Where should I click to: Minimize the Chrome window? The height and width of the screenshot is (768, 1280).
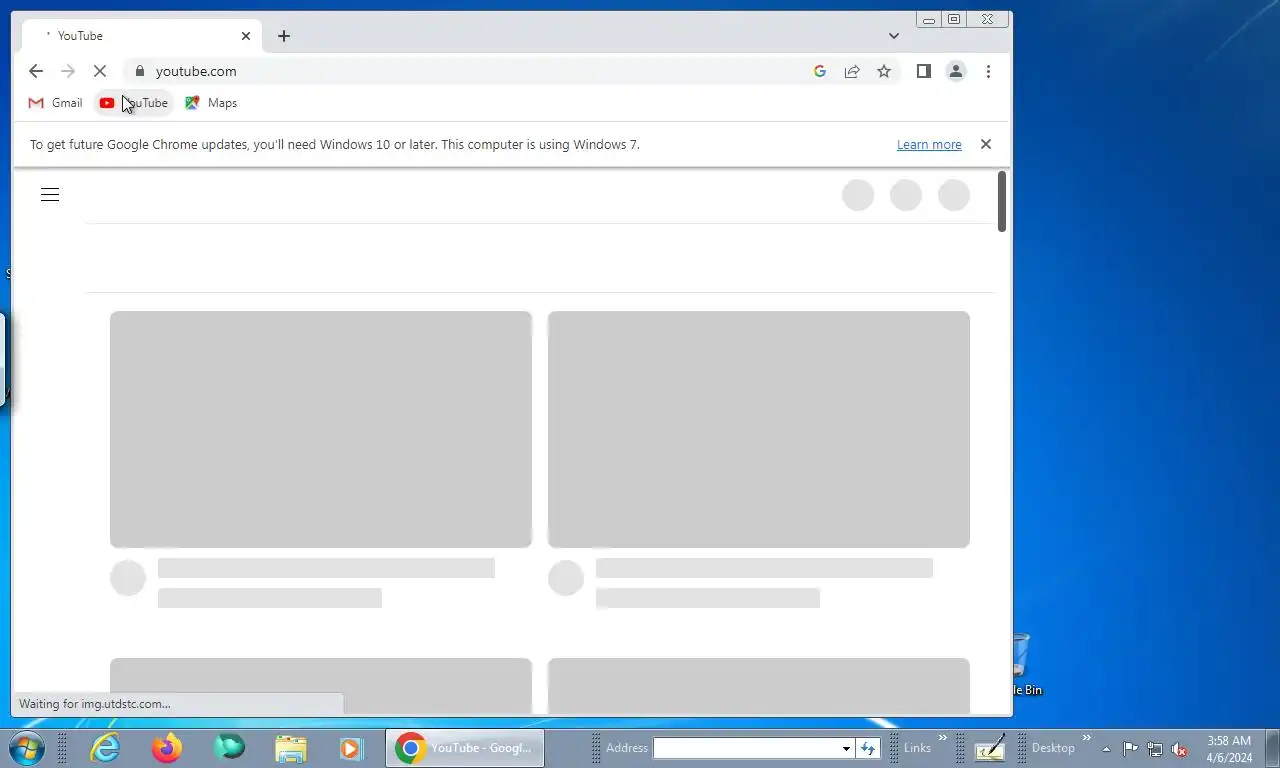929,19
